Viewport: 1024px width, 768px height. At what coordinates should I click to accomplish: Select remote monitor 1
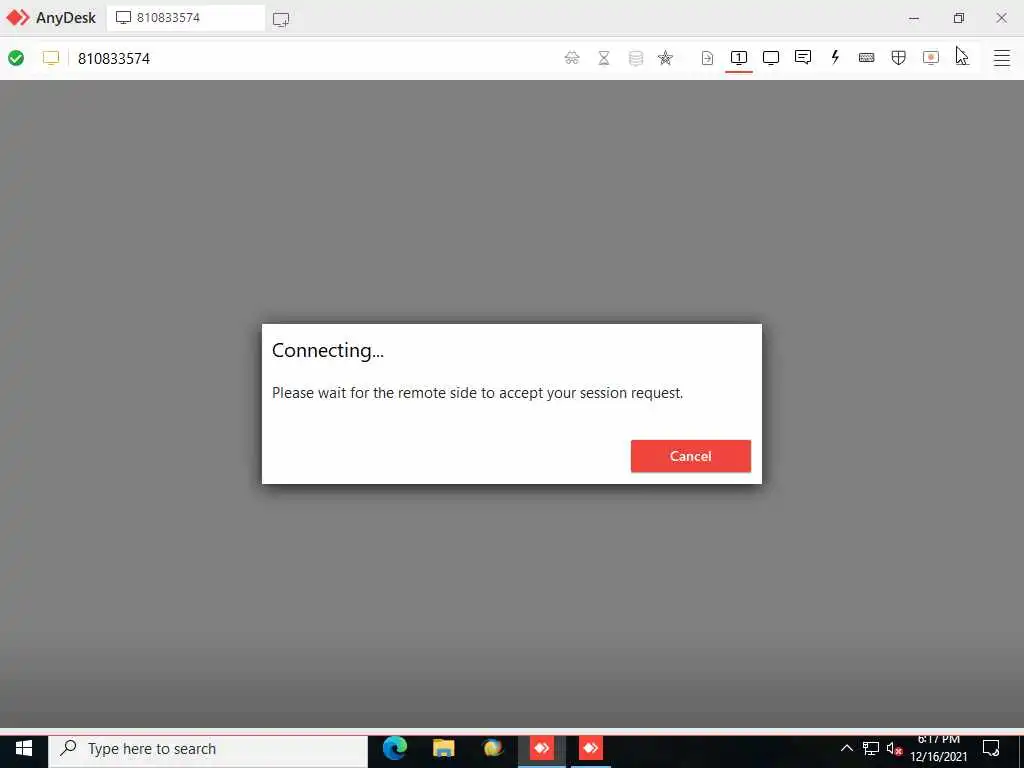click(x=739, y=58)
